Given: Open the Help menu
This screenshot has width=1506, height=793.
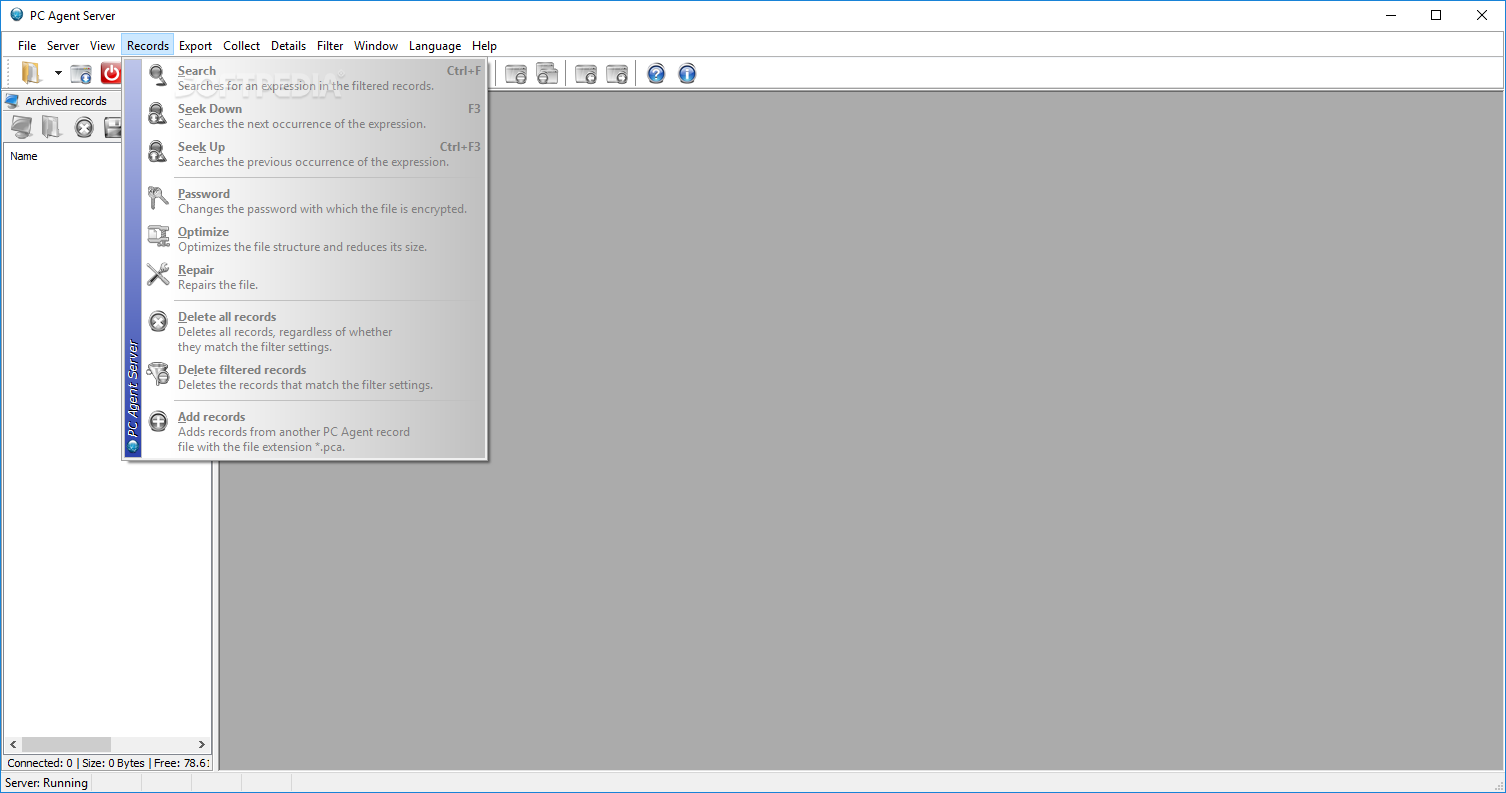Looking at the screenshot, I should pos(484,46).
